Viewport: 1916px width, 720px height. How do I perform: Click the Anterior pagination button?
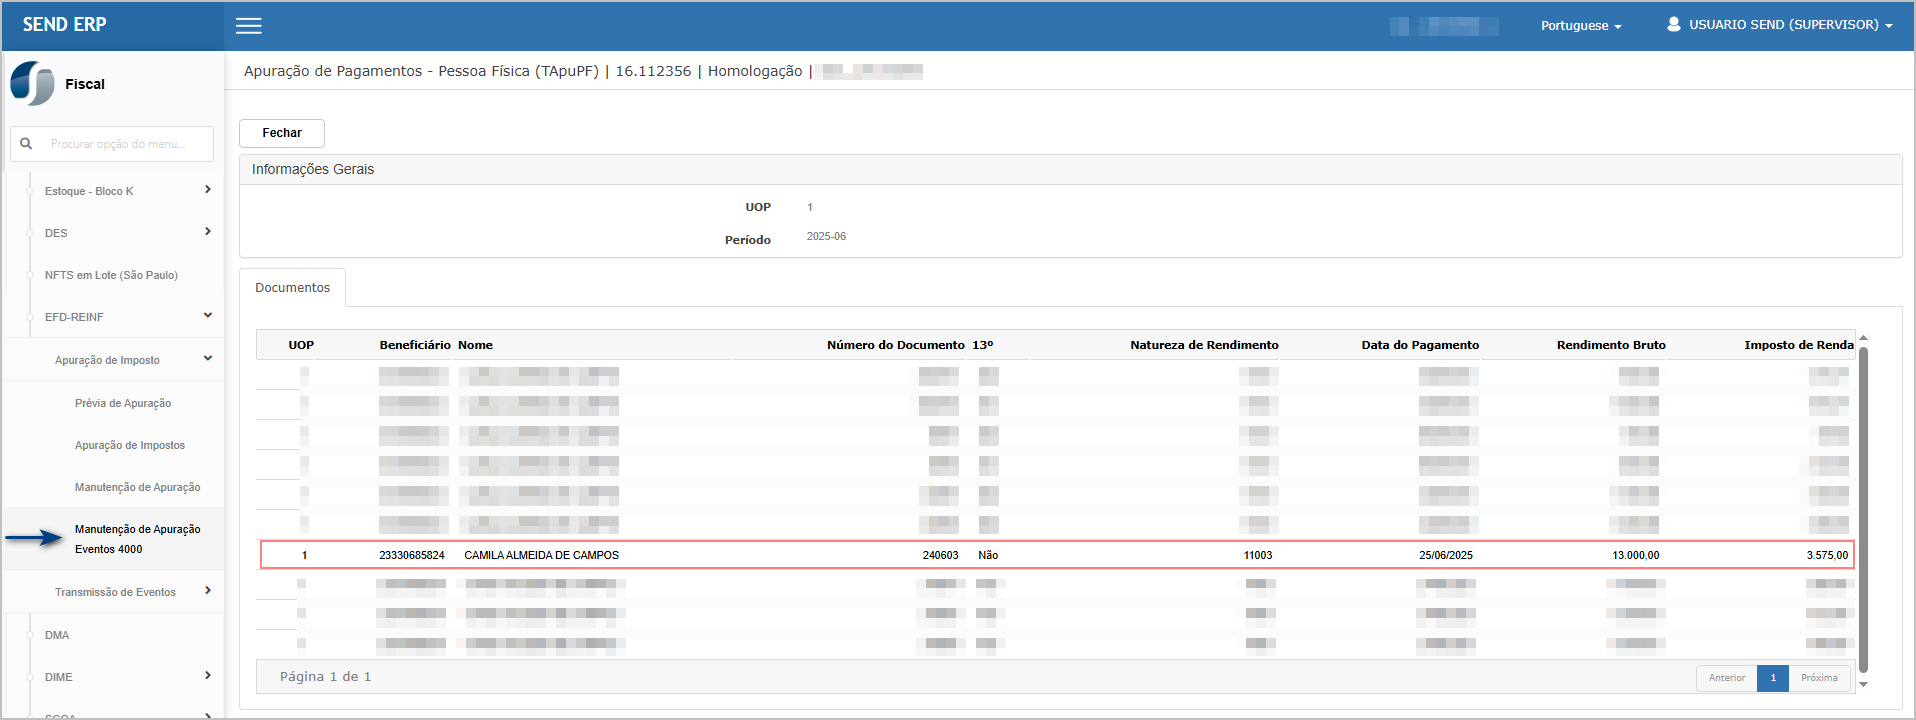pos(1727,678)
